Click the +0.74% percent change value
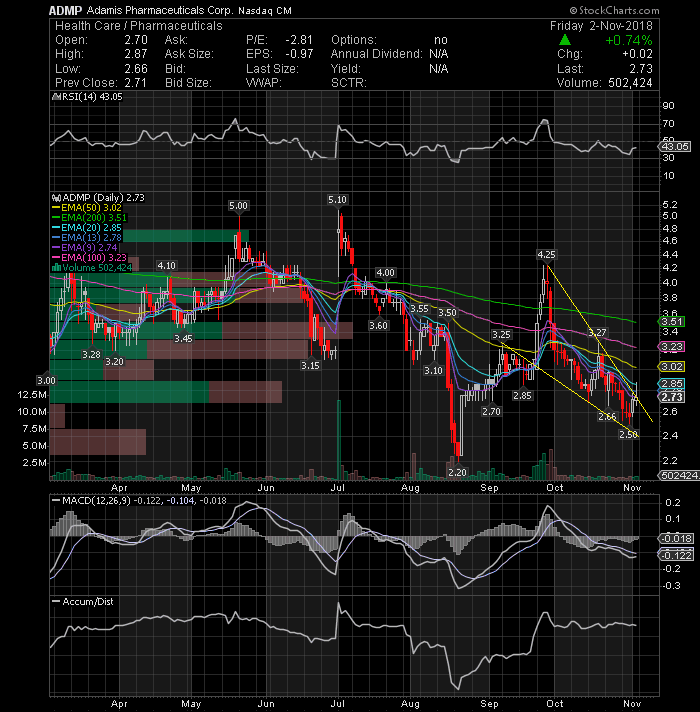The width and height of the screenshot is (700, 712). coord(629,40)
